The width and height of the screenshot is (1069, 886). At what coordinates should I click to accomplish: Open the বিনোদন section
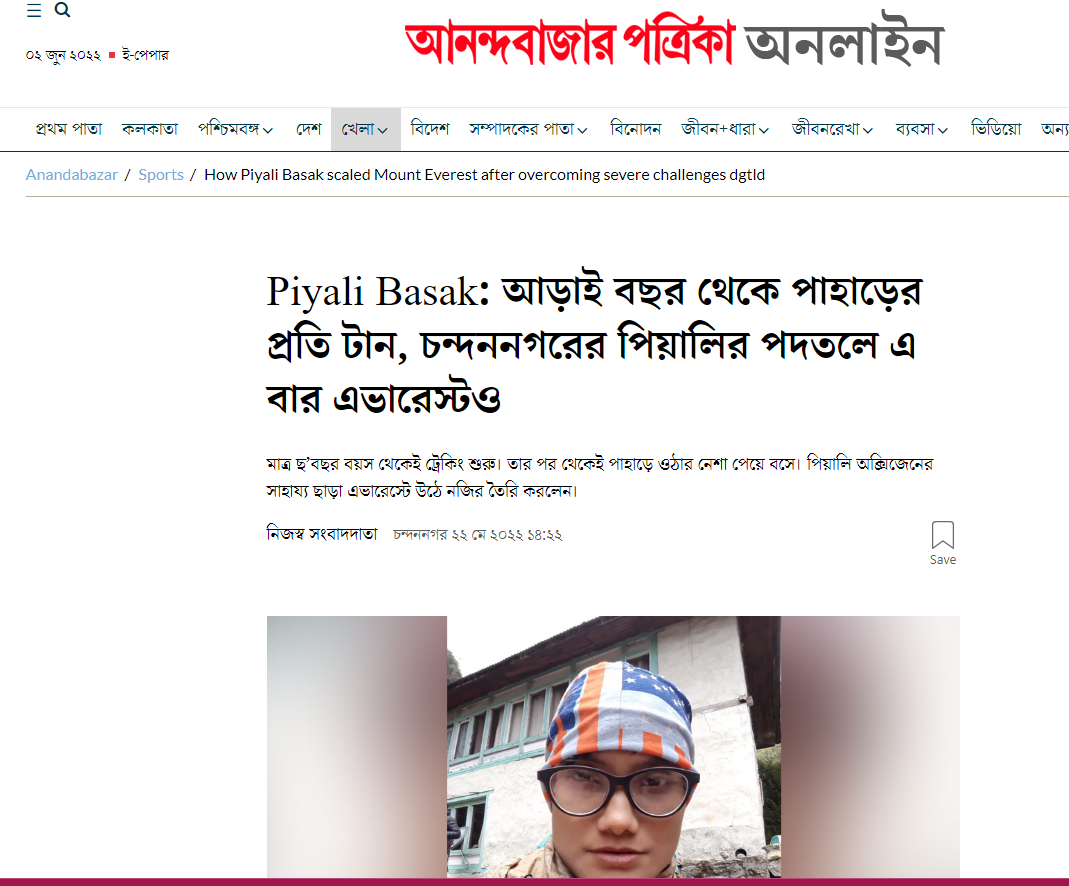coord(635,129)
